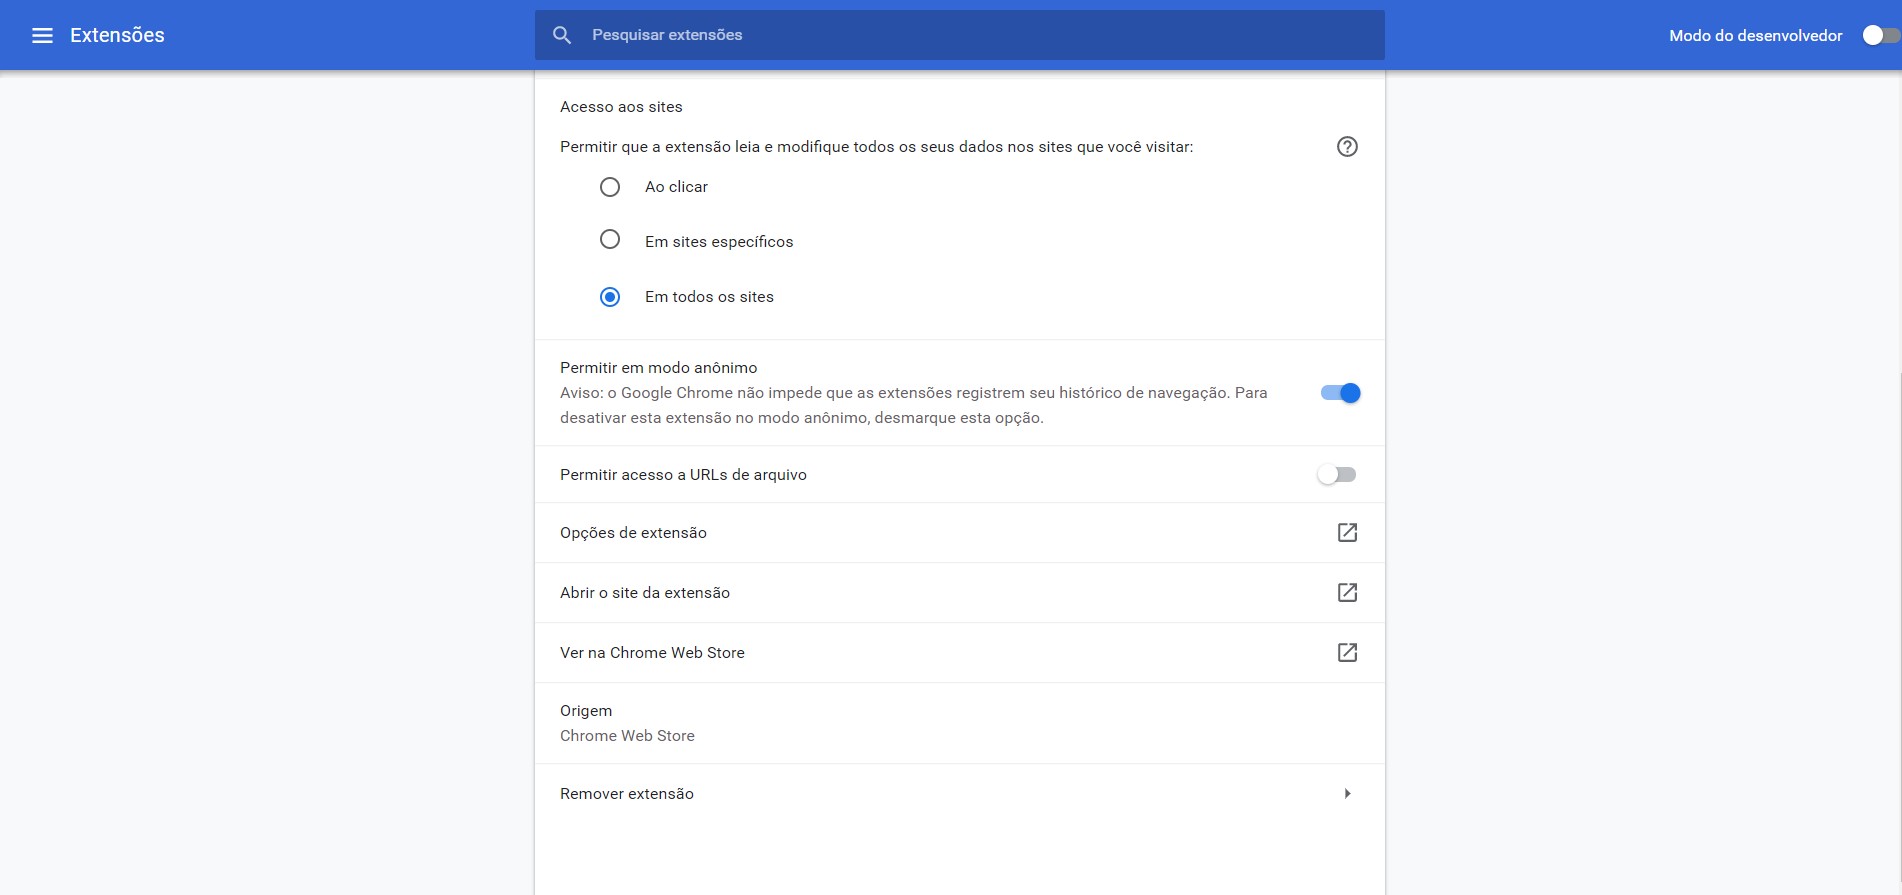Screen dimensions: 1902x895
Task: Click Permitir em modo anônimo title text
Action: 658,368
